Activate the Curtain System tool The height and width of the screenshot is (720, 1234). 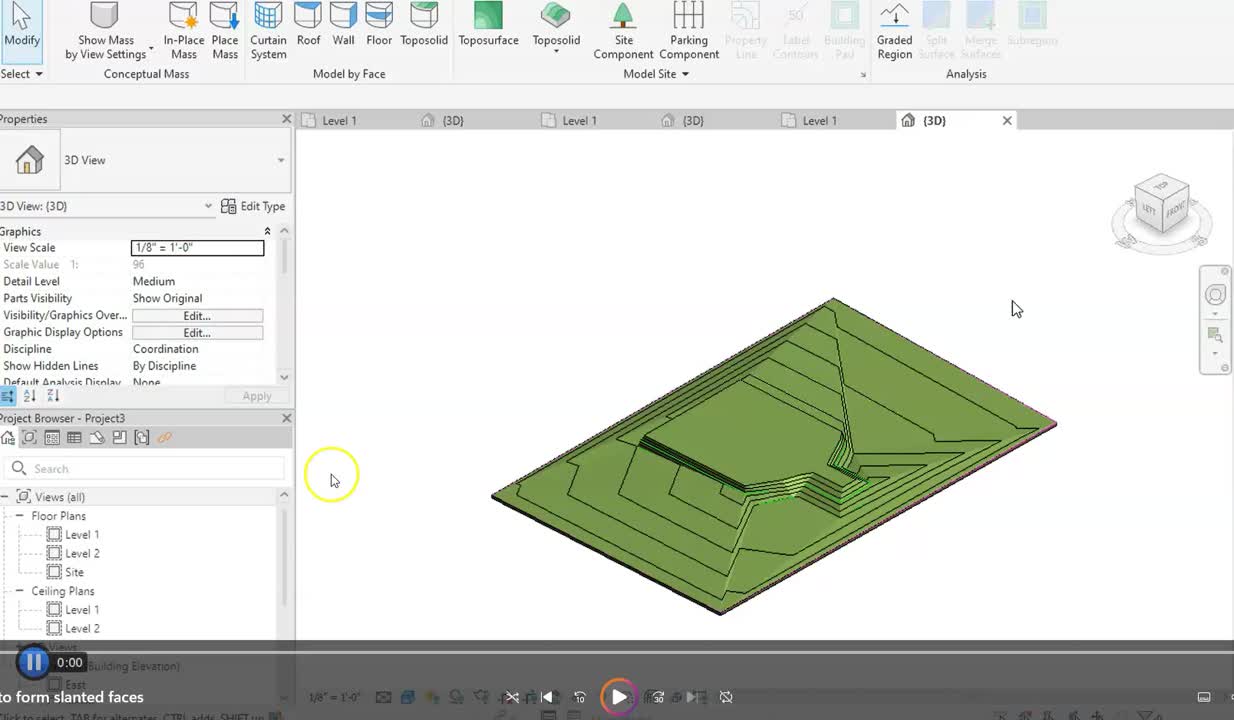267,32
